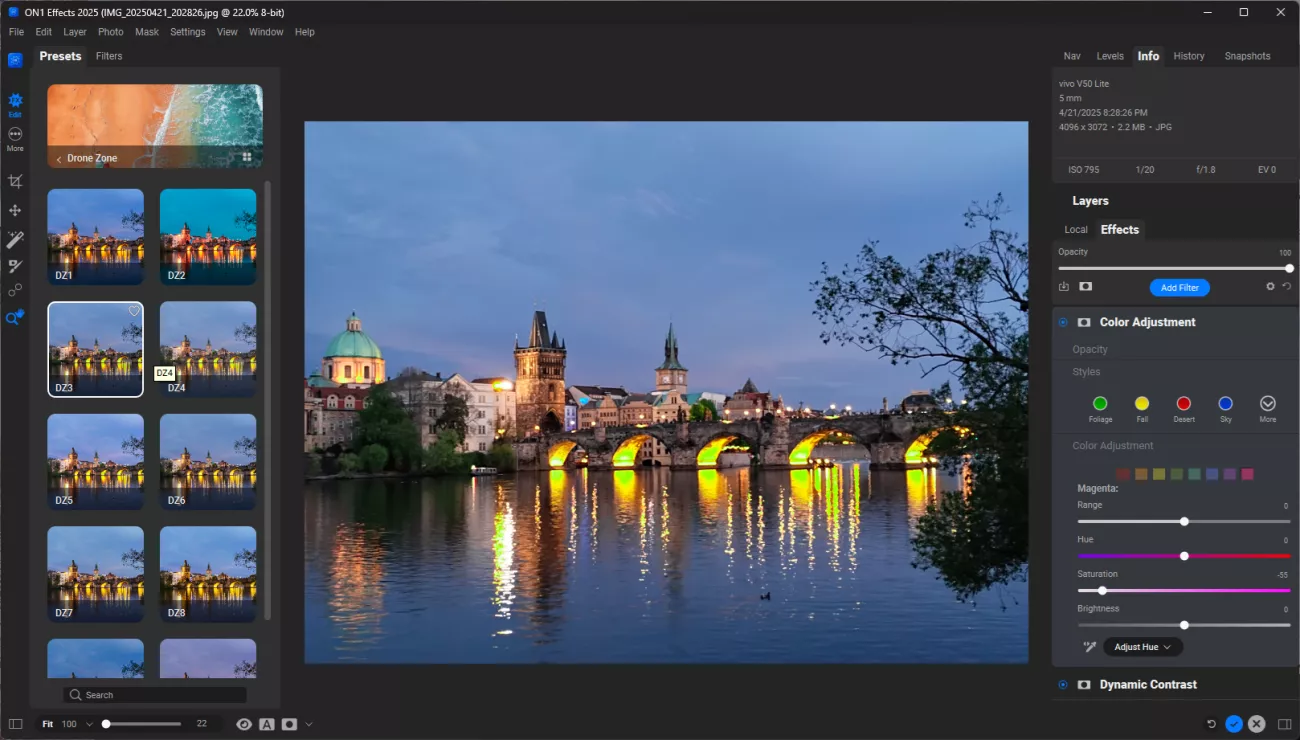Toggle the Color Adjustment filter on/off
1300x740 pixels.
[1063, 322]
